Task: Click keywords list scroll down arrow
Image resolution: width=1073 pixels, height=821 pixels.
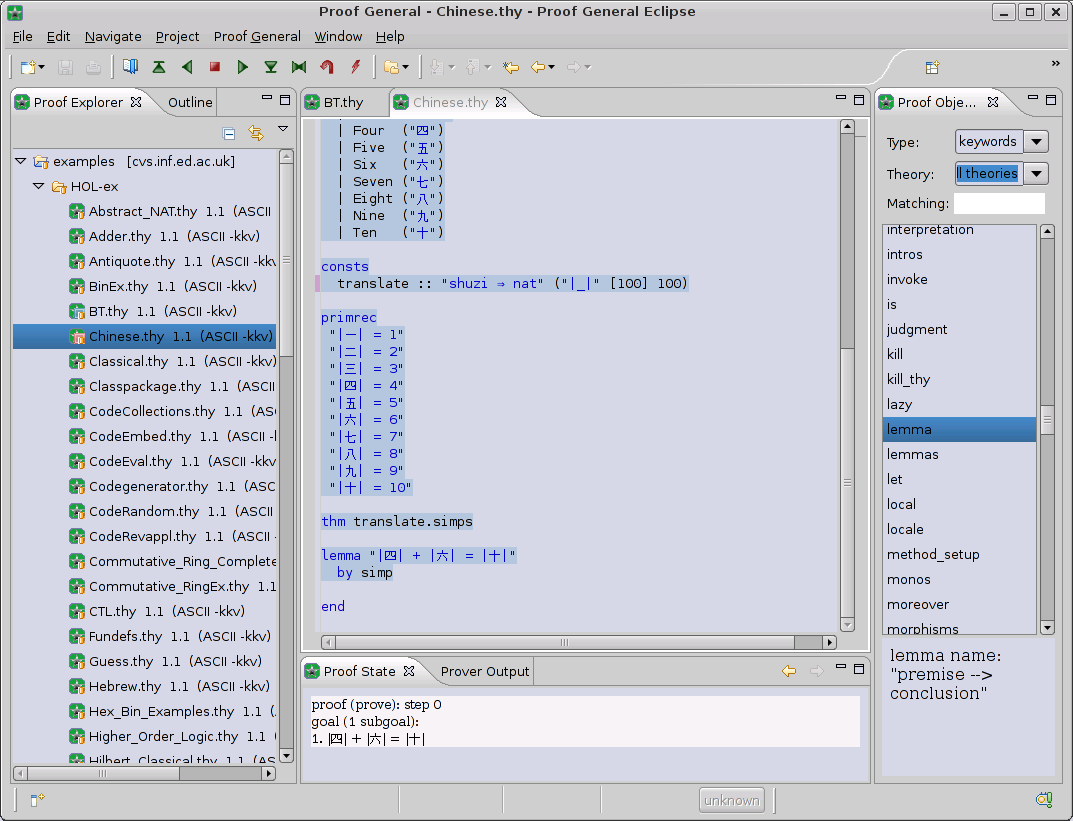Action: click(x=1047, y=627)
